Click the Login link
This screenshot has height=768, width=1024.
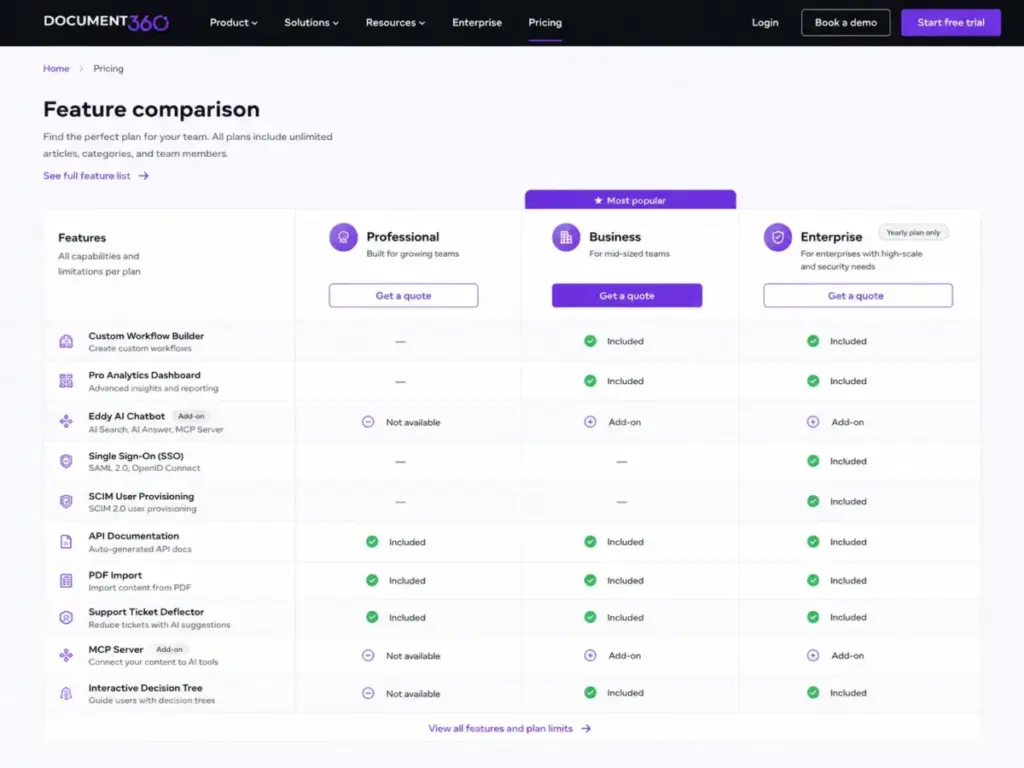pos(765,22)
